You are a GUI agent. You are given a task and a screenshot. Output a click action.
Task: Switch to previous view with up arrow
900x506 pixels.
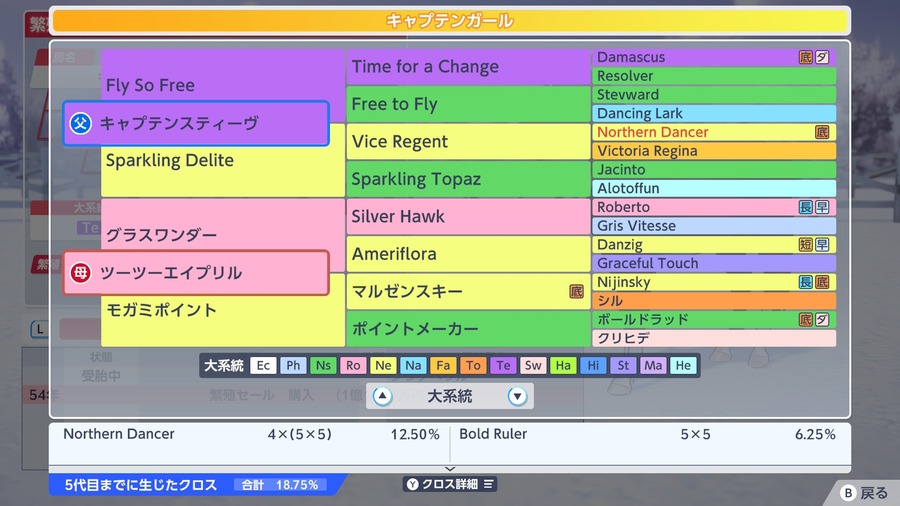coord(382,396)
